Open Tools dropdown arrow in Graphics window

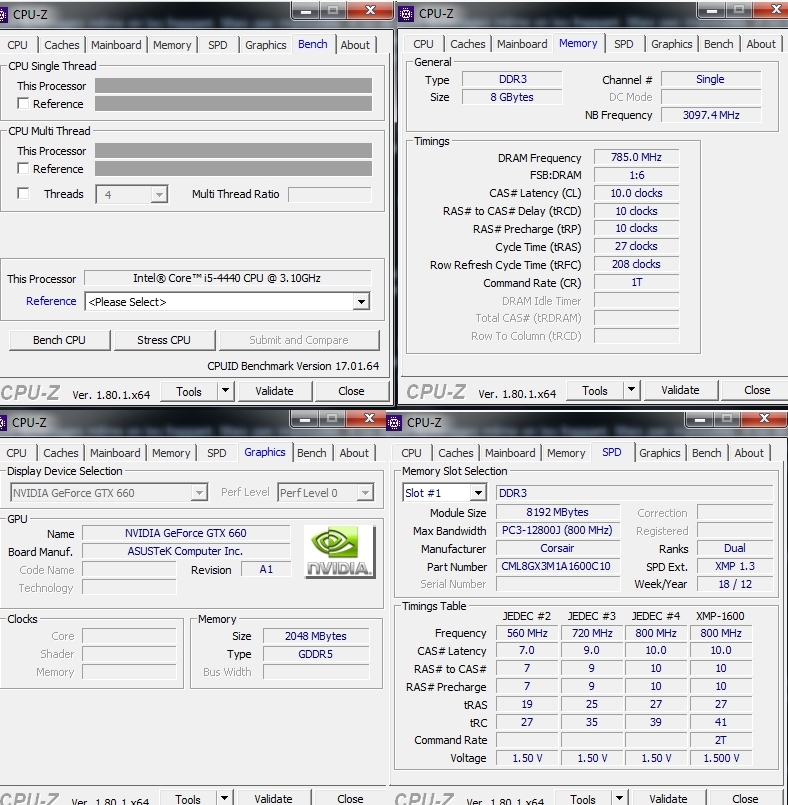click(x=224, y=798)
